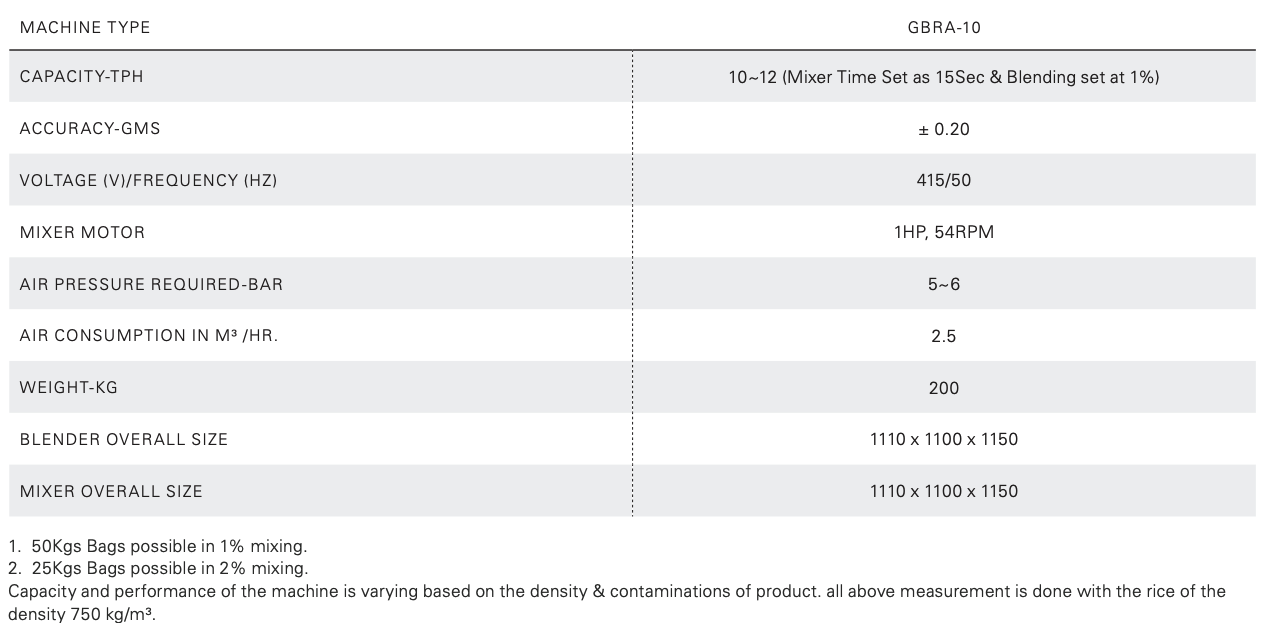Click the ACCURACY-GMS row label
1270x638 pixels.
90,128
